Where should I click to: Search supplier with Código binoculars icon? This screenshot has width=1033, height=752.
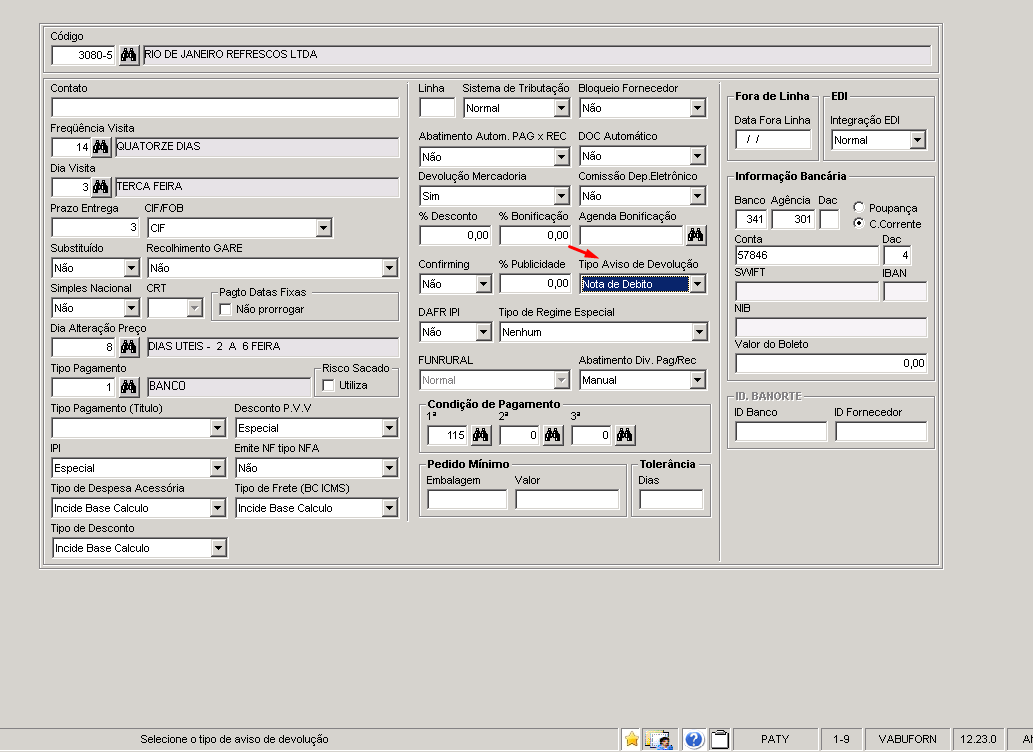pos(128,55)
